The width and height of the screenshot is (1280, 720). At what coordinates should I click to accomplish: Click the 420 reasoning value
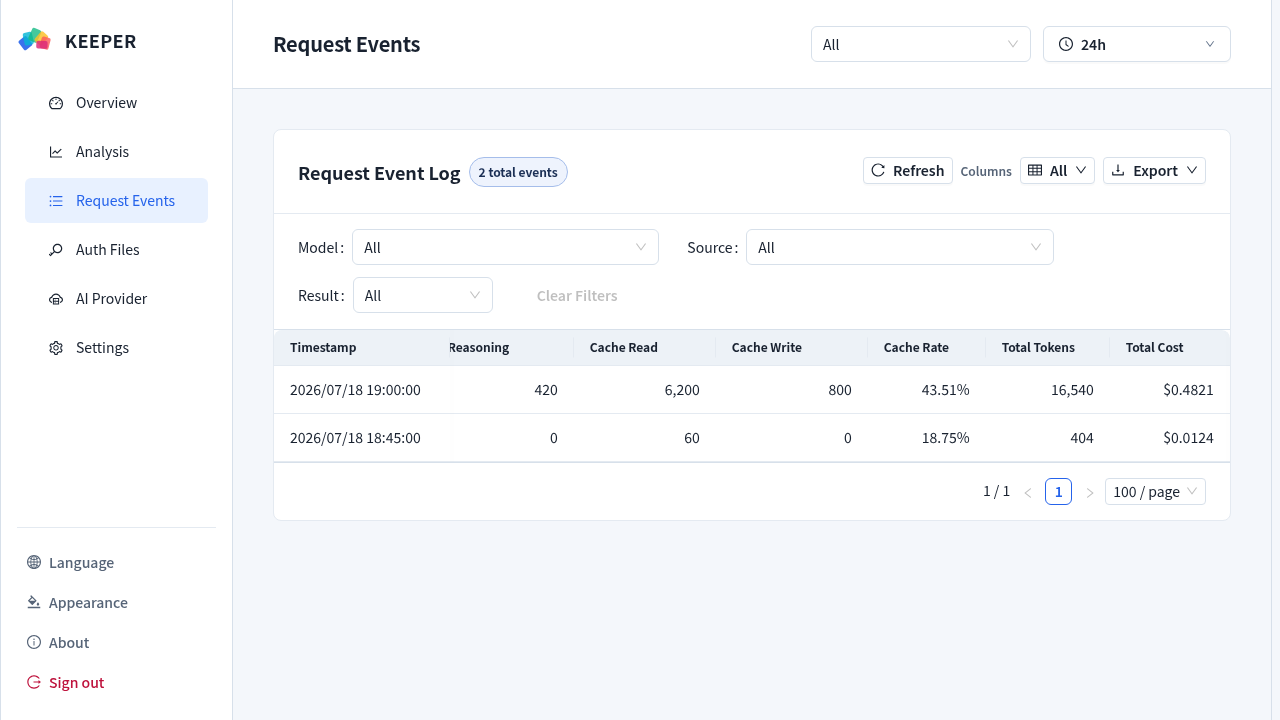tap(546, 390)
